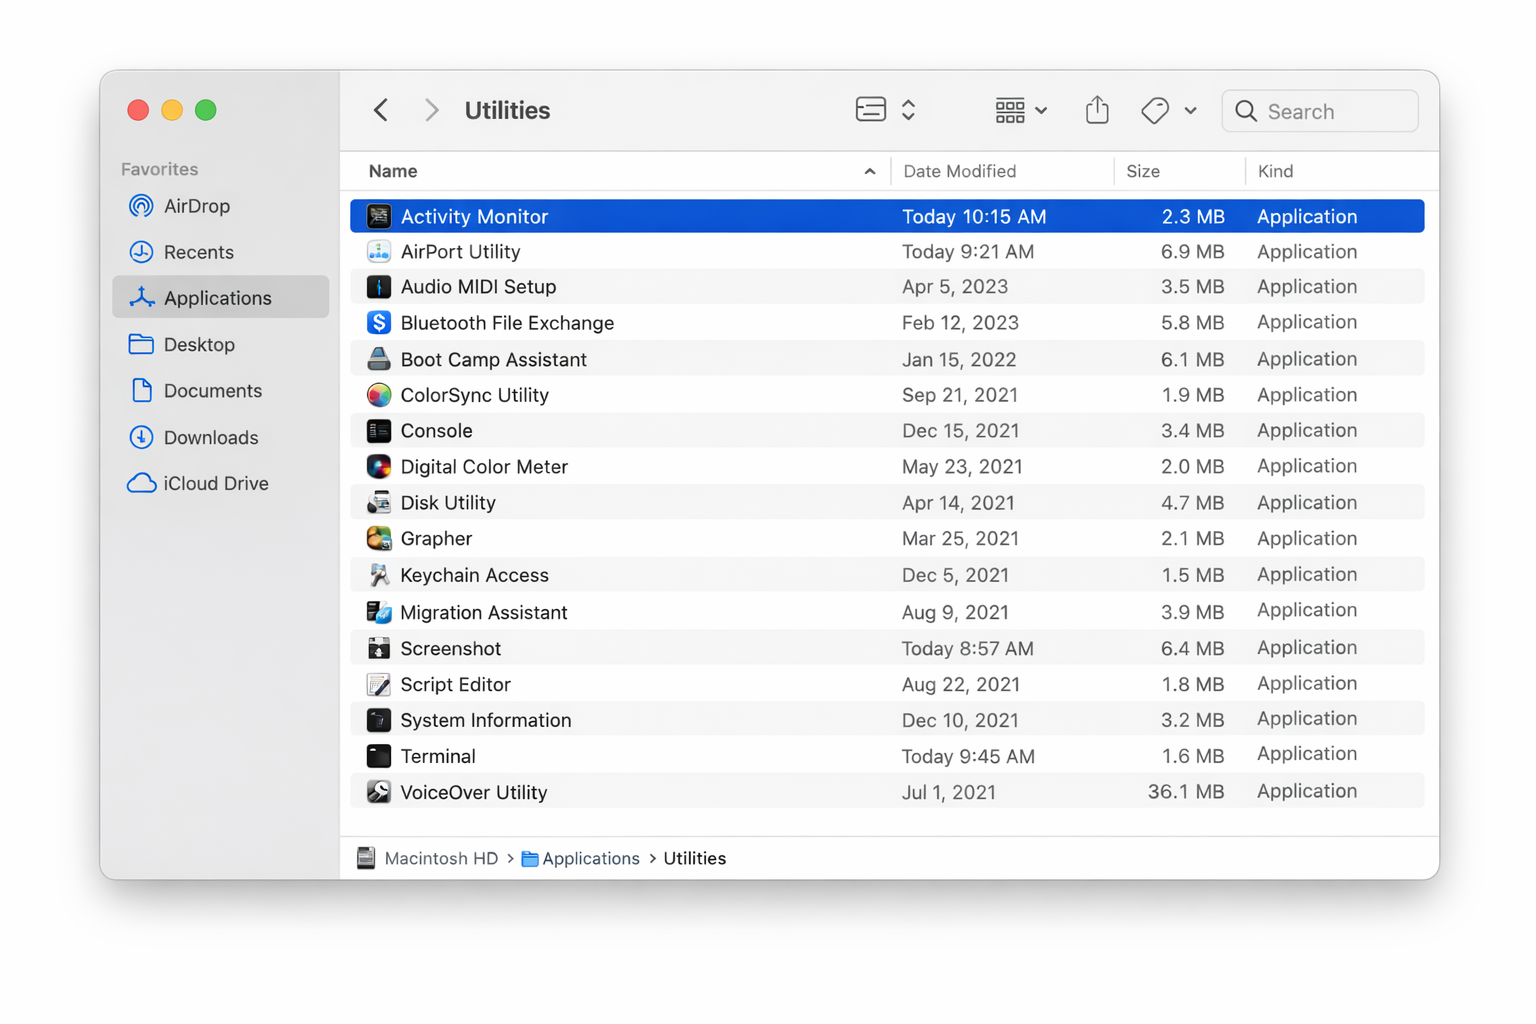Click the Terminal app icon
1536x1024 pixels.
pos(378,756)
